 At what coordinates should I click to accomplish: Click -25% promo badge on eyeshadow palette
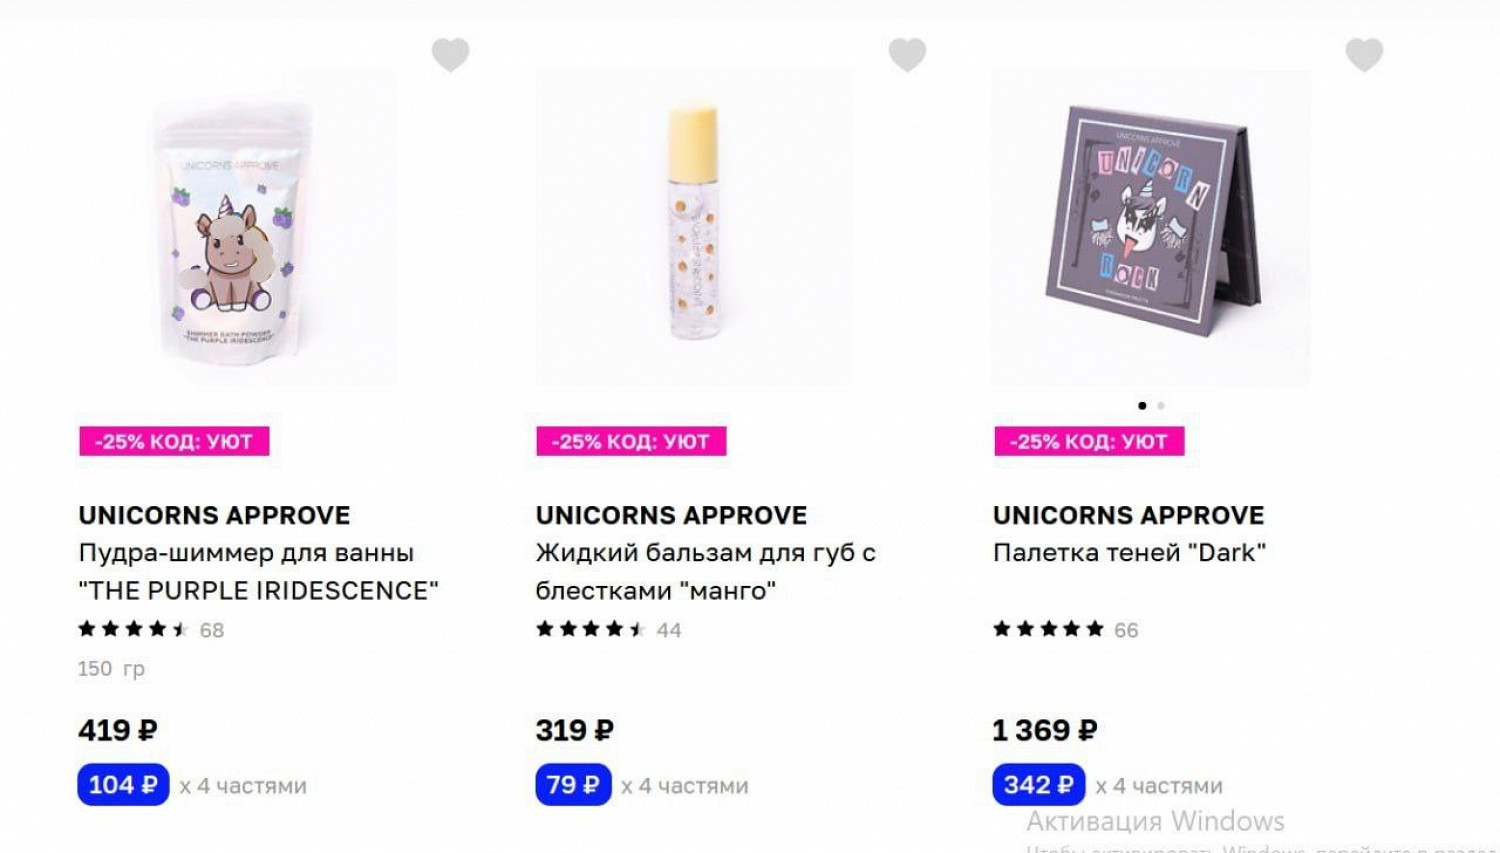(1089, 441)
